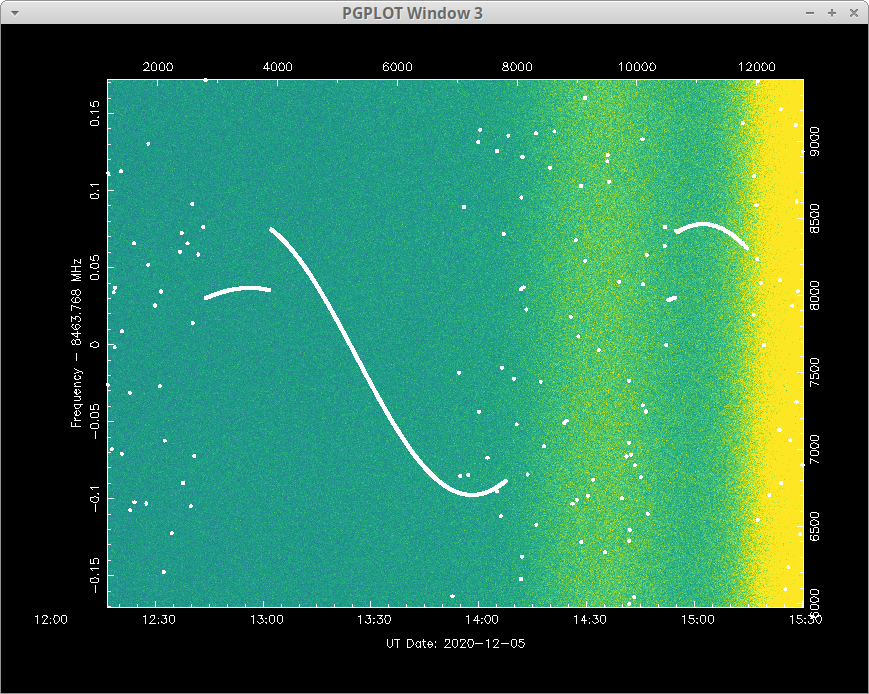
Task: Click the time label 14:00
Action: coord(482,620)
